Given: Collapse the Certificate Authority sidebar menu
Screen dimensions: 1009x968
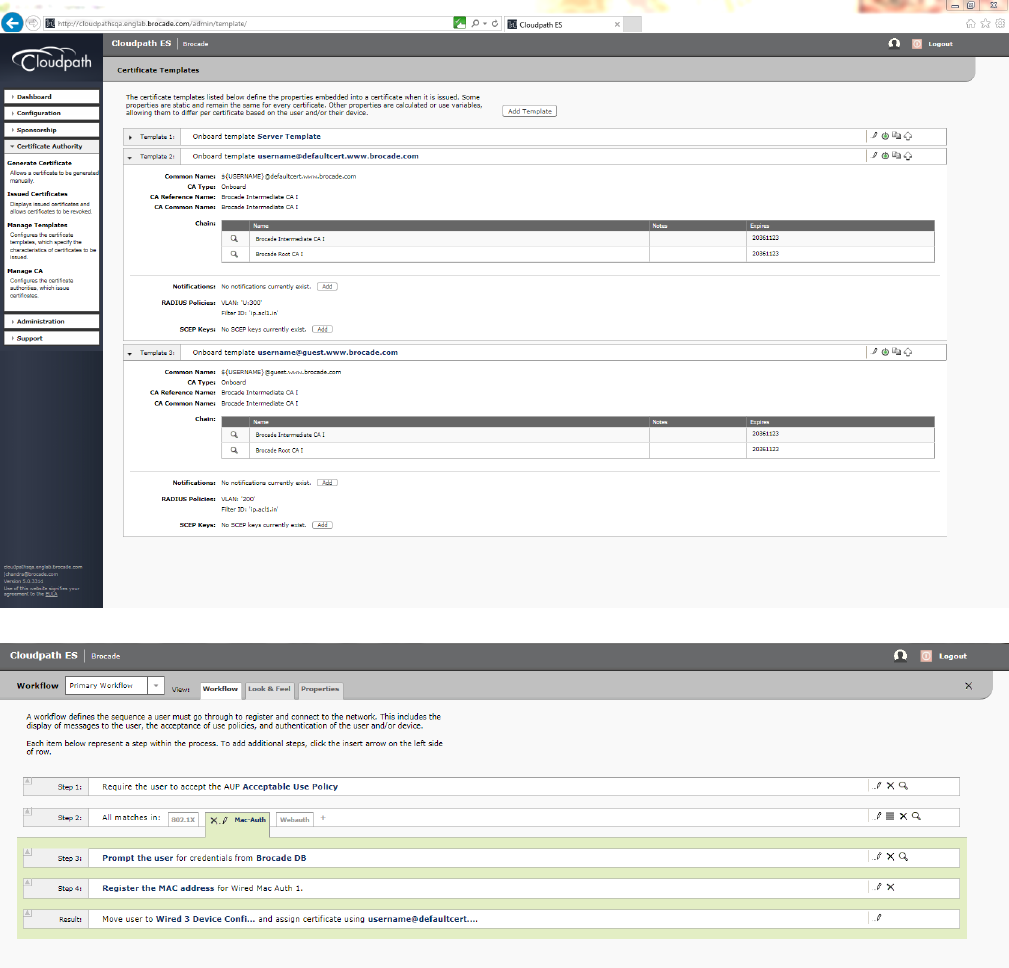Looking at the screenshot, I should pos(51,147).
